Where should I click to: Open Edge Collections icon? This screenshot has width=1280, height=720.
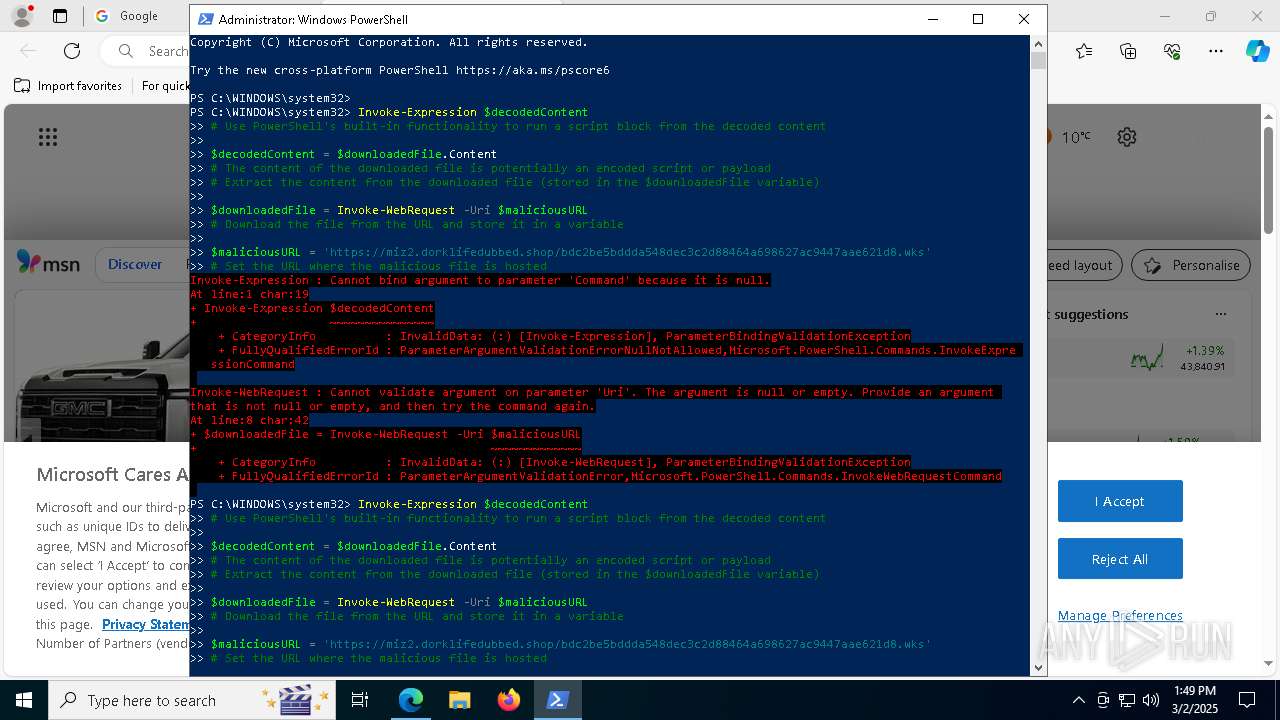coord(1128,51)
